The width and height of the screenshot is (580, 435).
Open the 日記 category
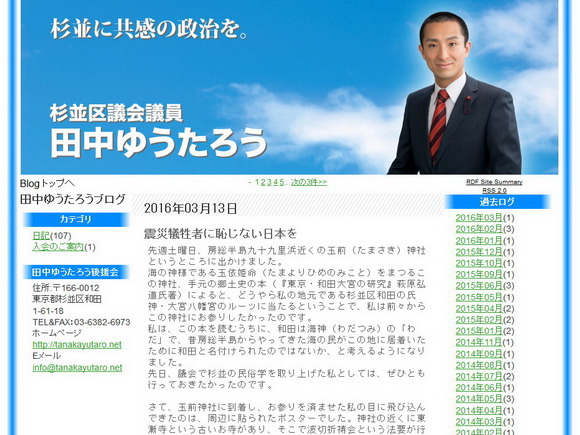41,236
